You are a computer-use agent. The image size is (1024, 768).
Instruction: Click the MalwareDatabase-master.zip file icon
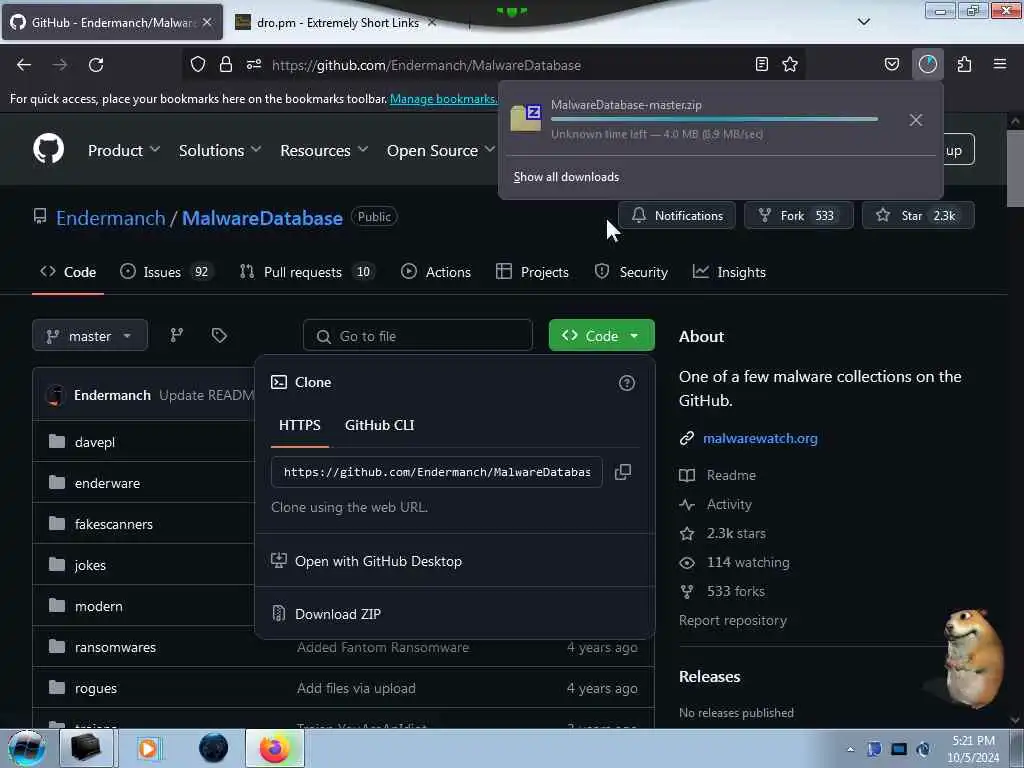coord(526,118)
